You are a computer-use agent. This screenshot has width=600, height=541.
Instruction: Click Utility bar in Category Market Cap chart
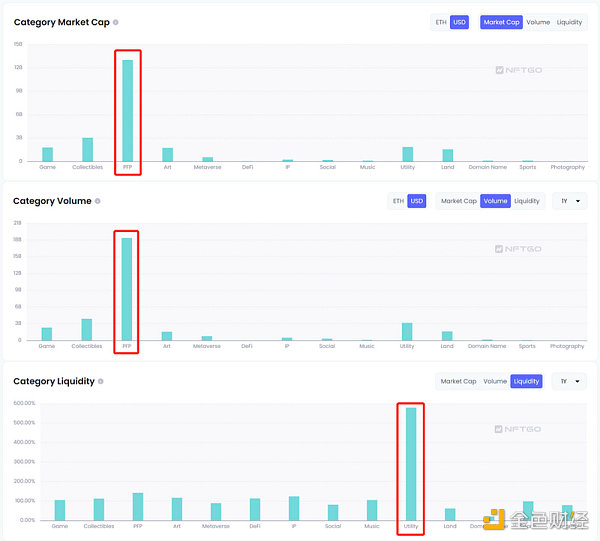[408, 154]
